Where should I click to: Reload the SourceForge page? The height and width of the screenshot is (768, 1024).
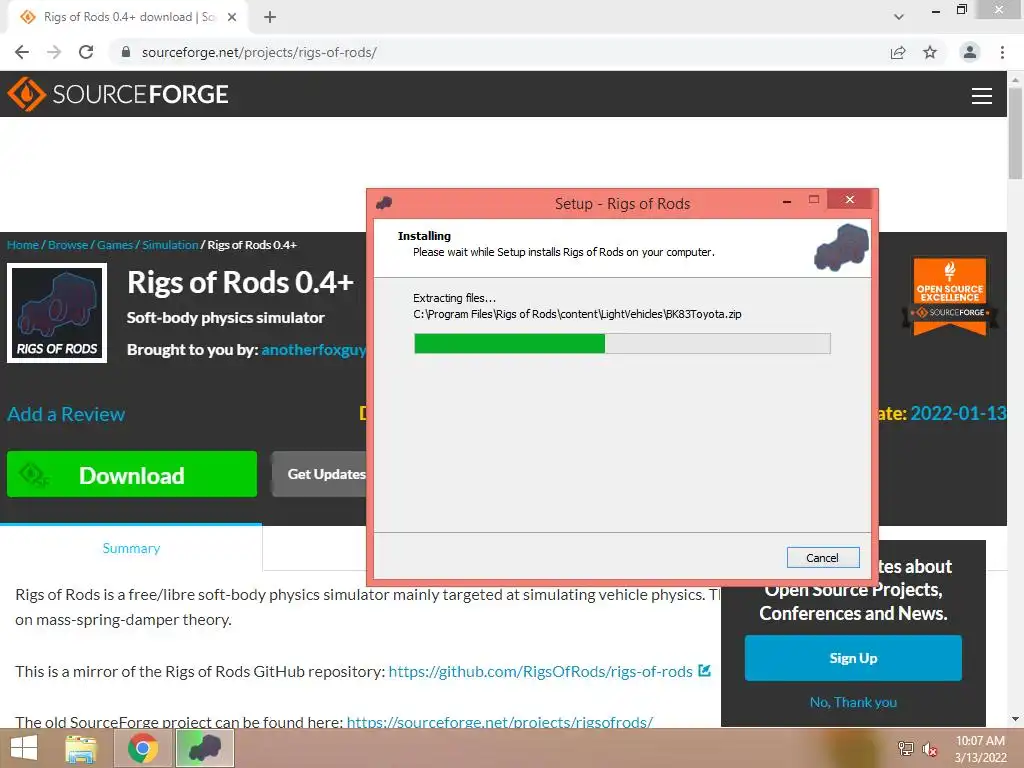coord(86,52)
